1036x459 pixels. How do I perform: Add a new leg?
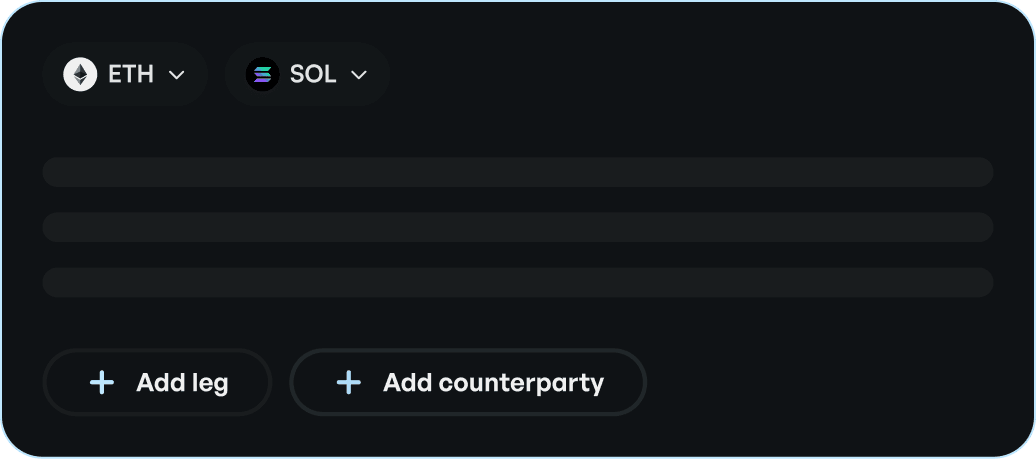click(157, 382)
